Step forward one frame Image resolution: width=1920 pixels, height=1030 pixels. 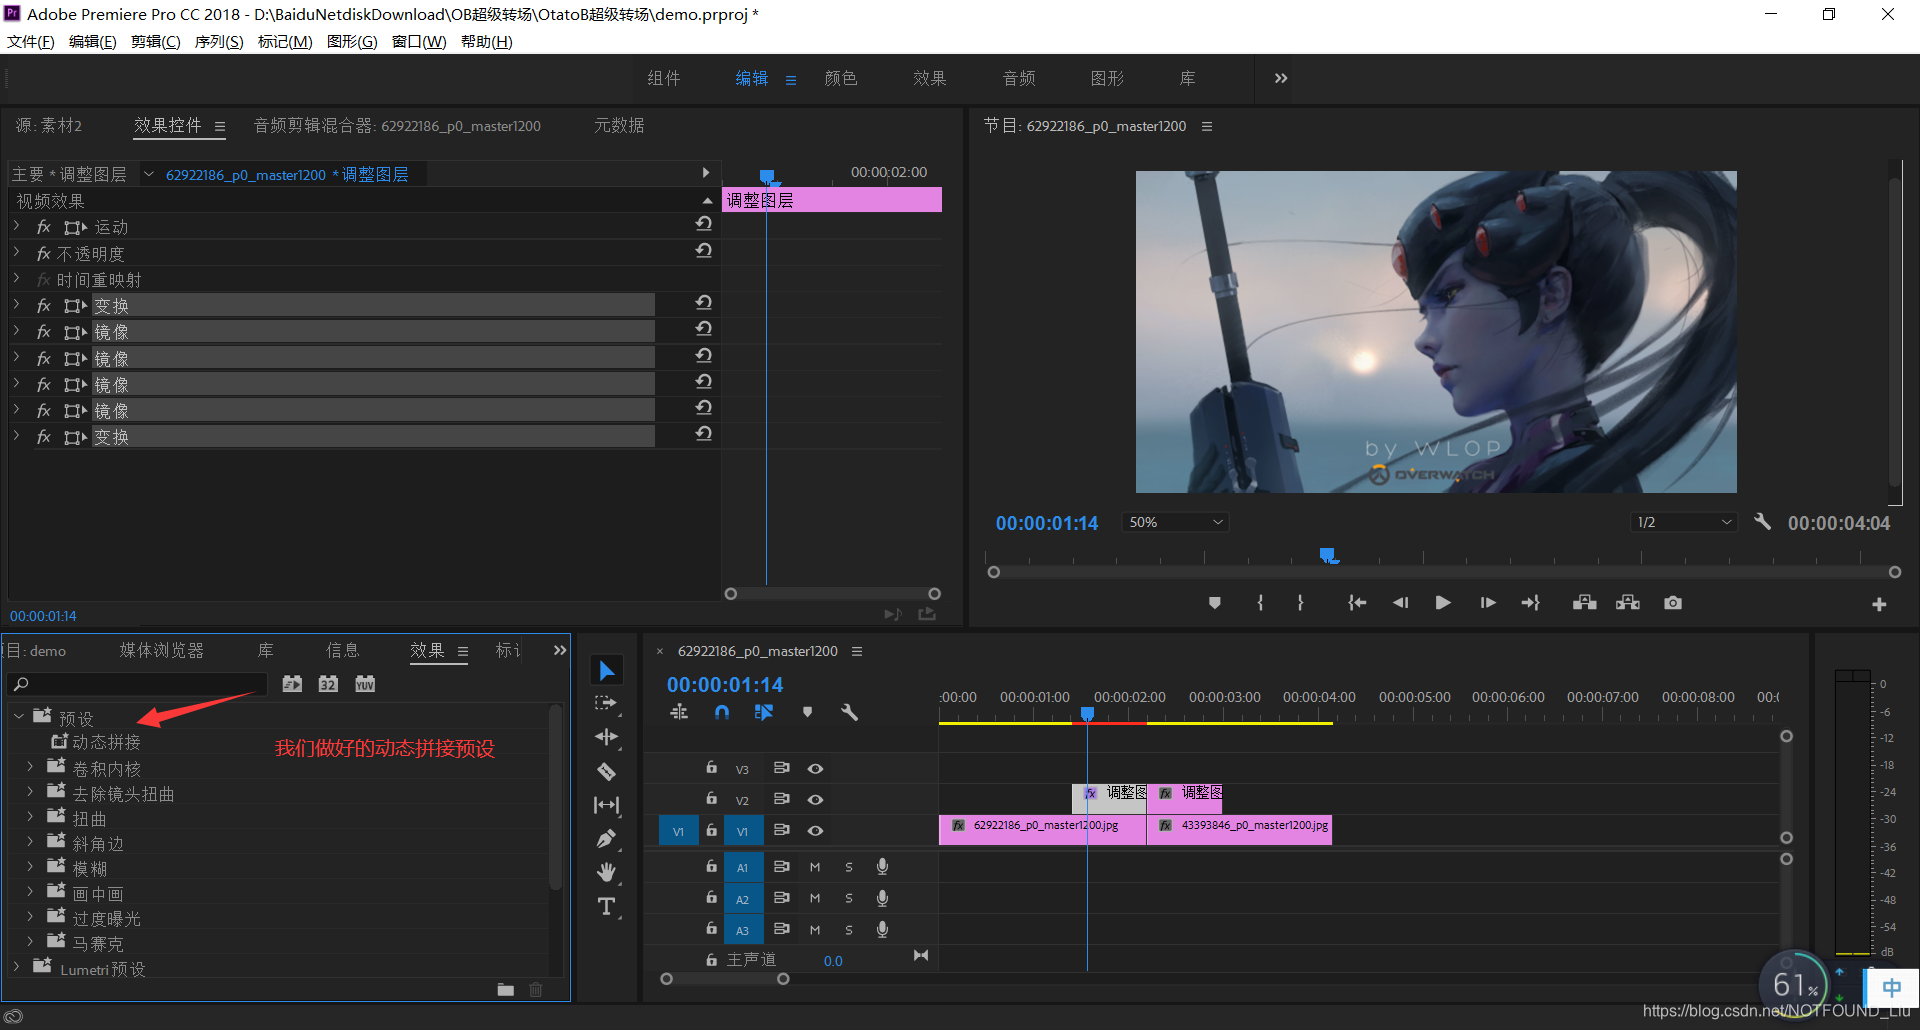(x=1488, y=603)
